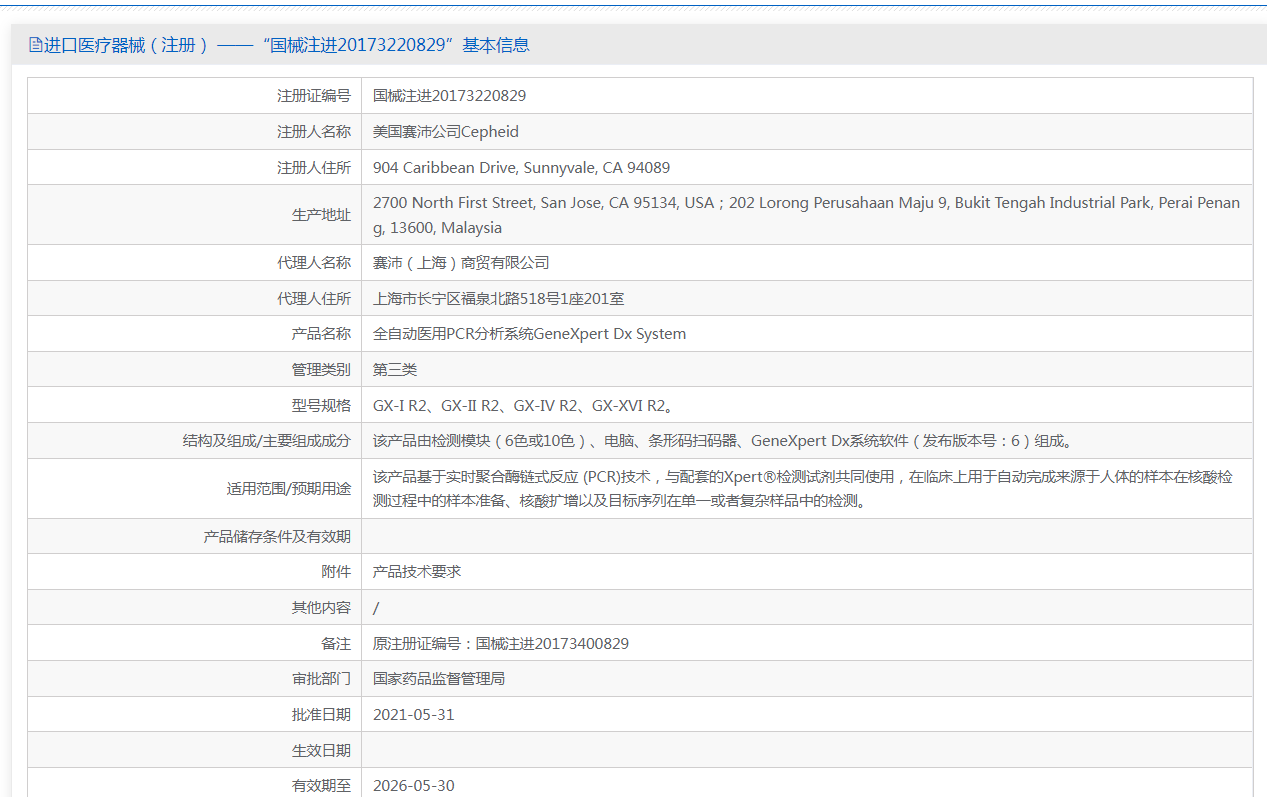
Task: Select address 904 Caribbean Drive, Sunnyvale
Action: (x=521, y=168)
